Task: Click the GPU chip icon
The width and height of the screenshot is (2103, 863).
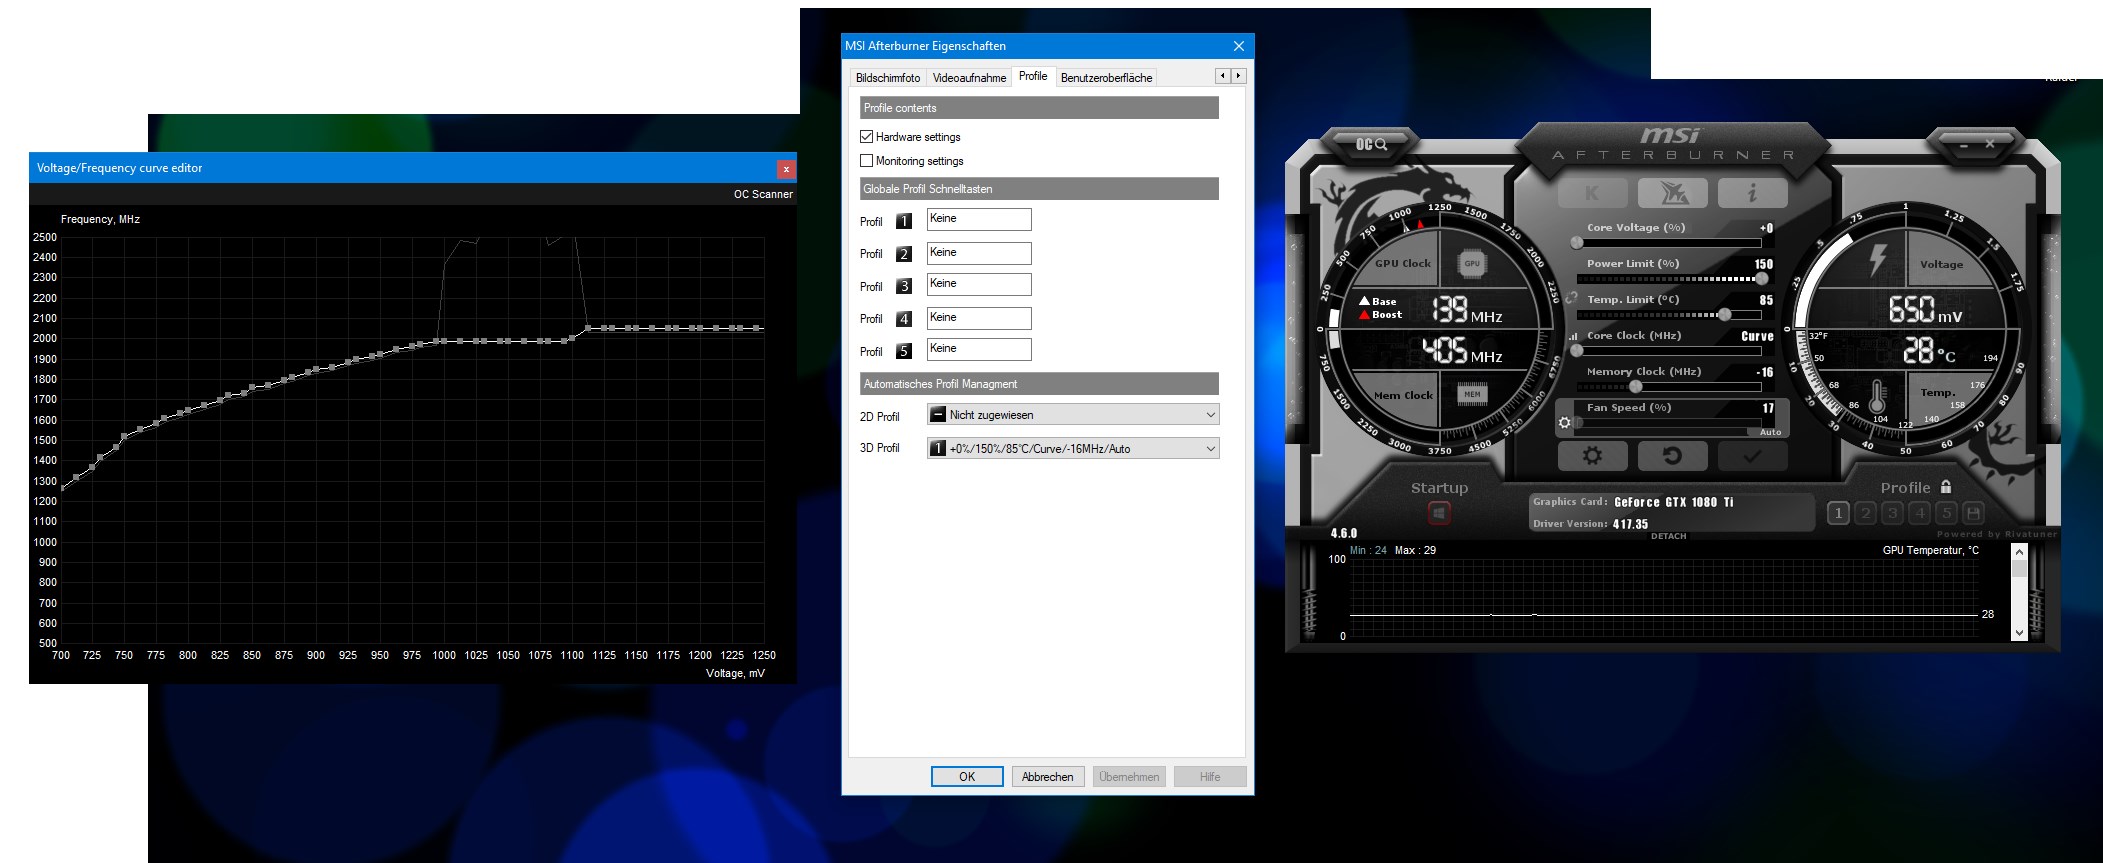Action: (x=1471, y=264)
